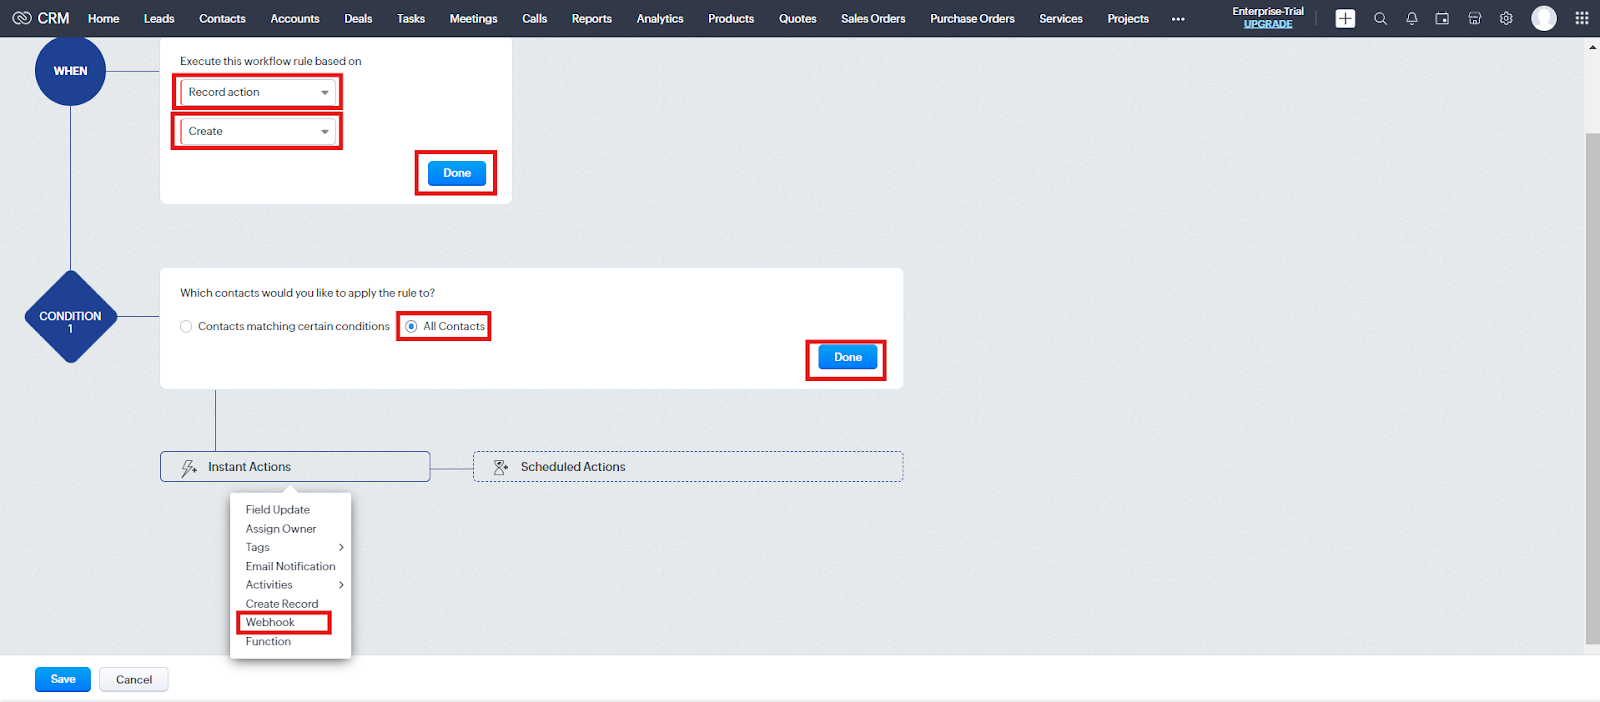The width and height of the screenshot is (1600, 702).
Task: Click the Zoho CRM logo icon
Action: [x=22, y=18]
